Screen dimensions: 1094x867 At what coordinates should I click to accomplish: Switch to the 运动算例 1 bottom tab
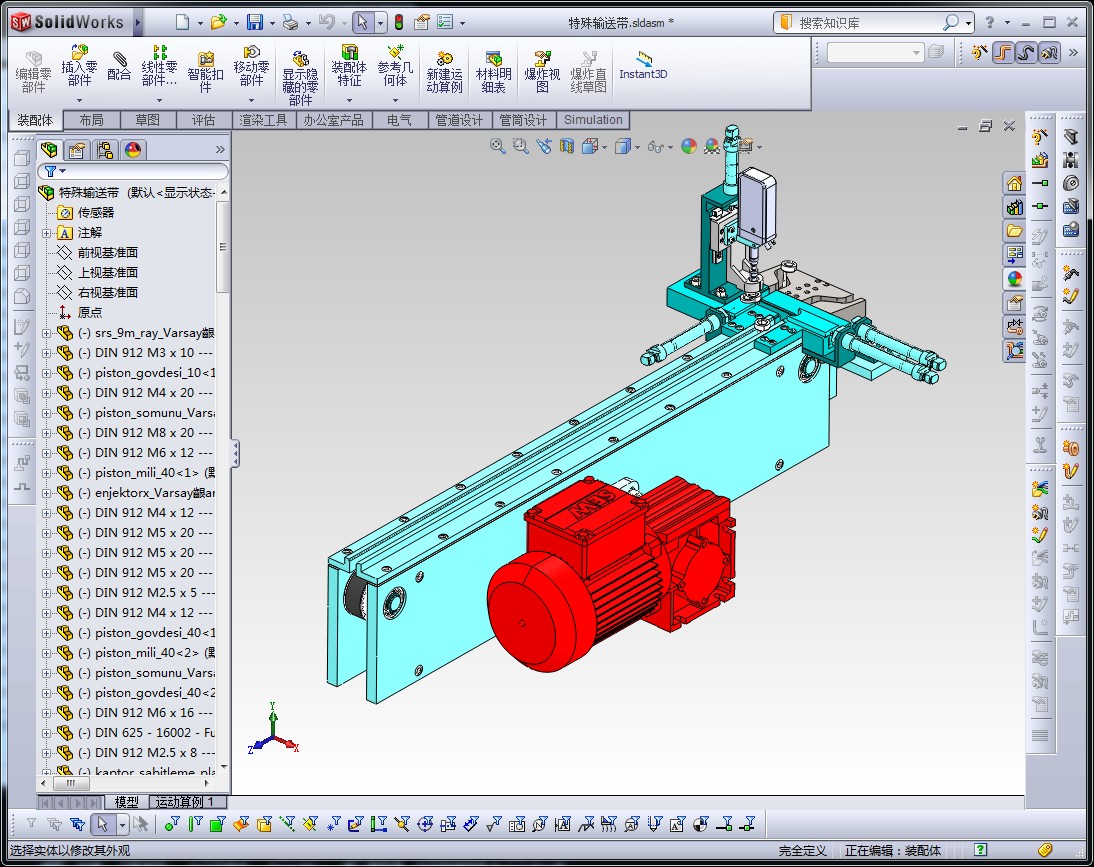(184, 802)
